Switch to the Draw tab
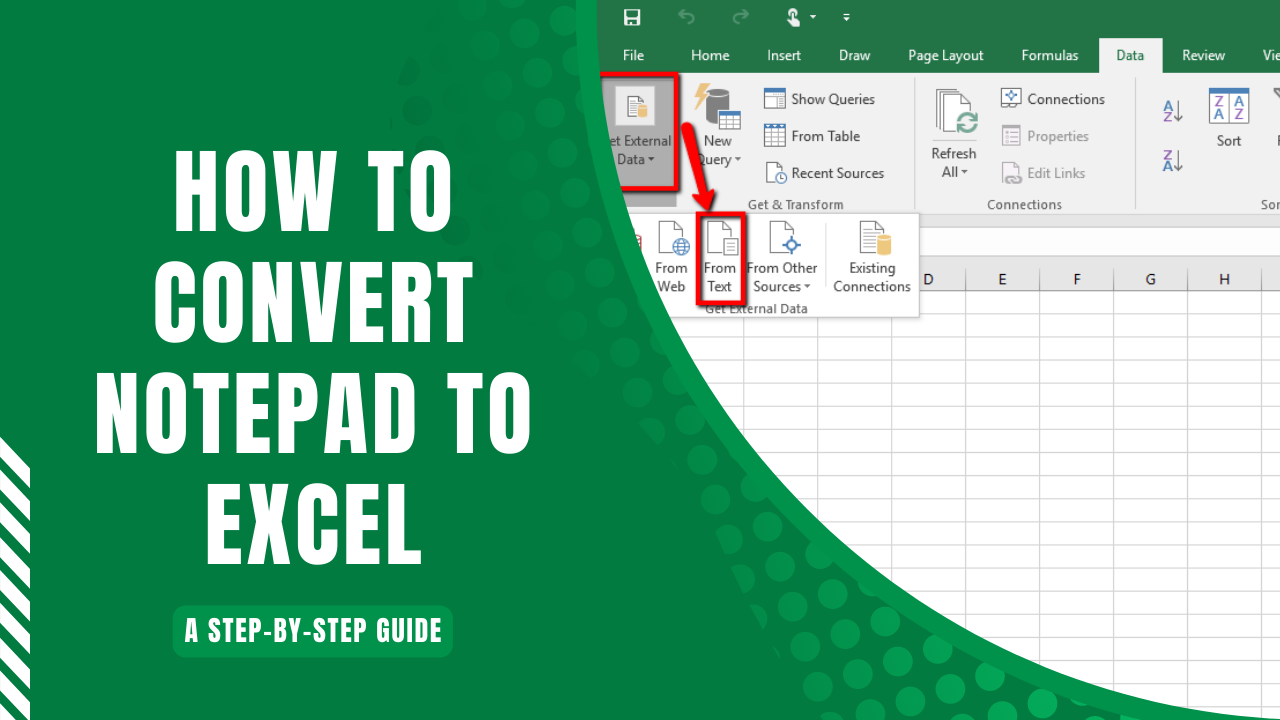1280x720 pixels. 854,55
